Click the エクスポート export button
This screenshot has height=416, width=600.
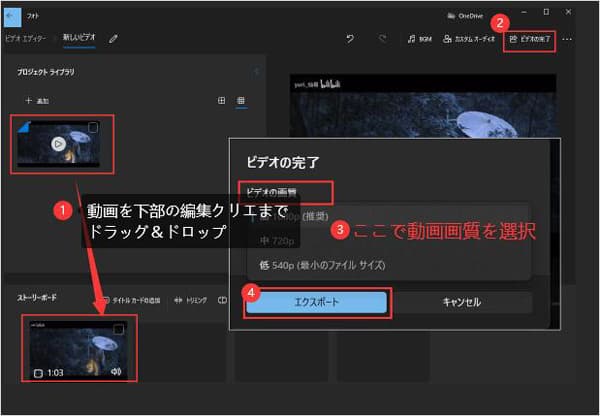click(x=316, y=302)
